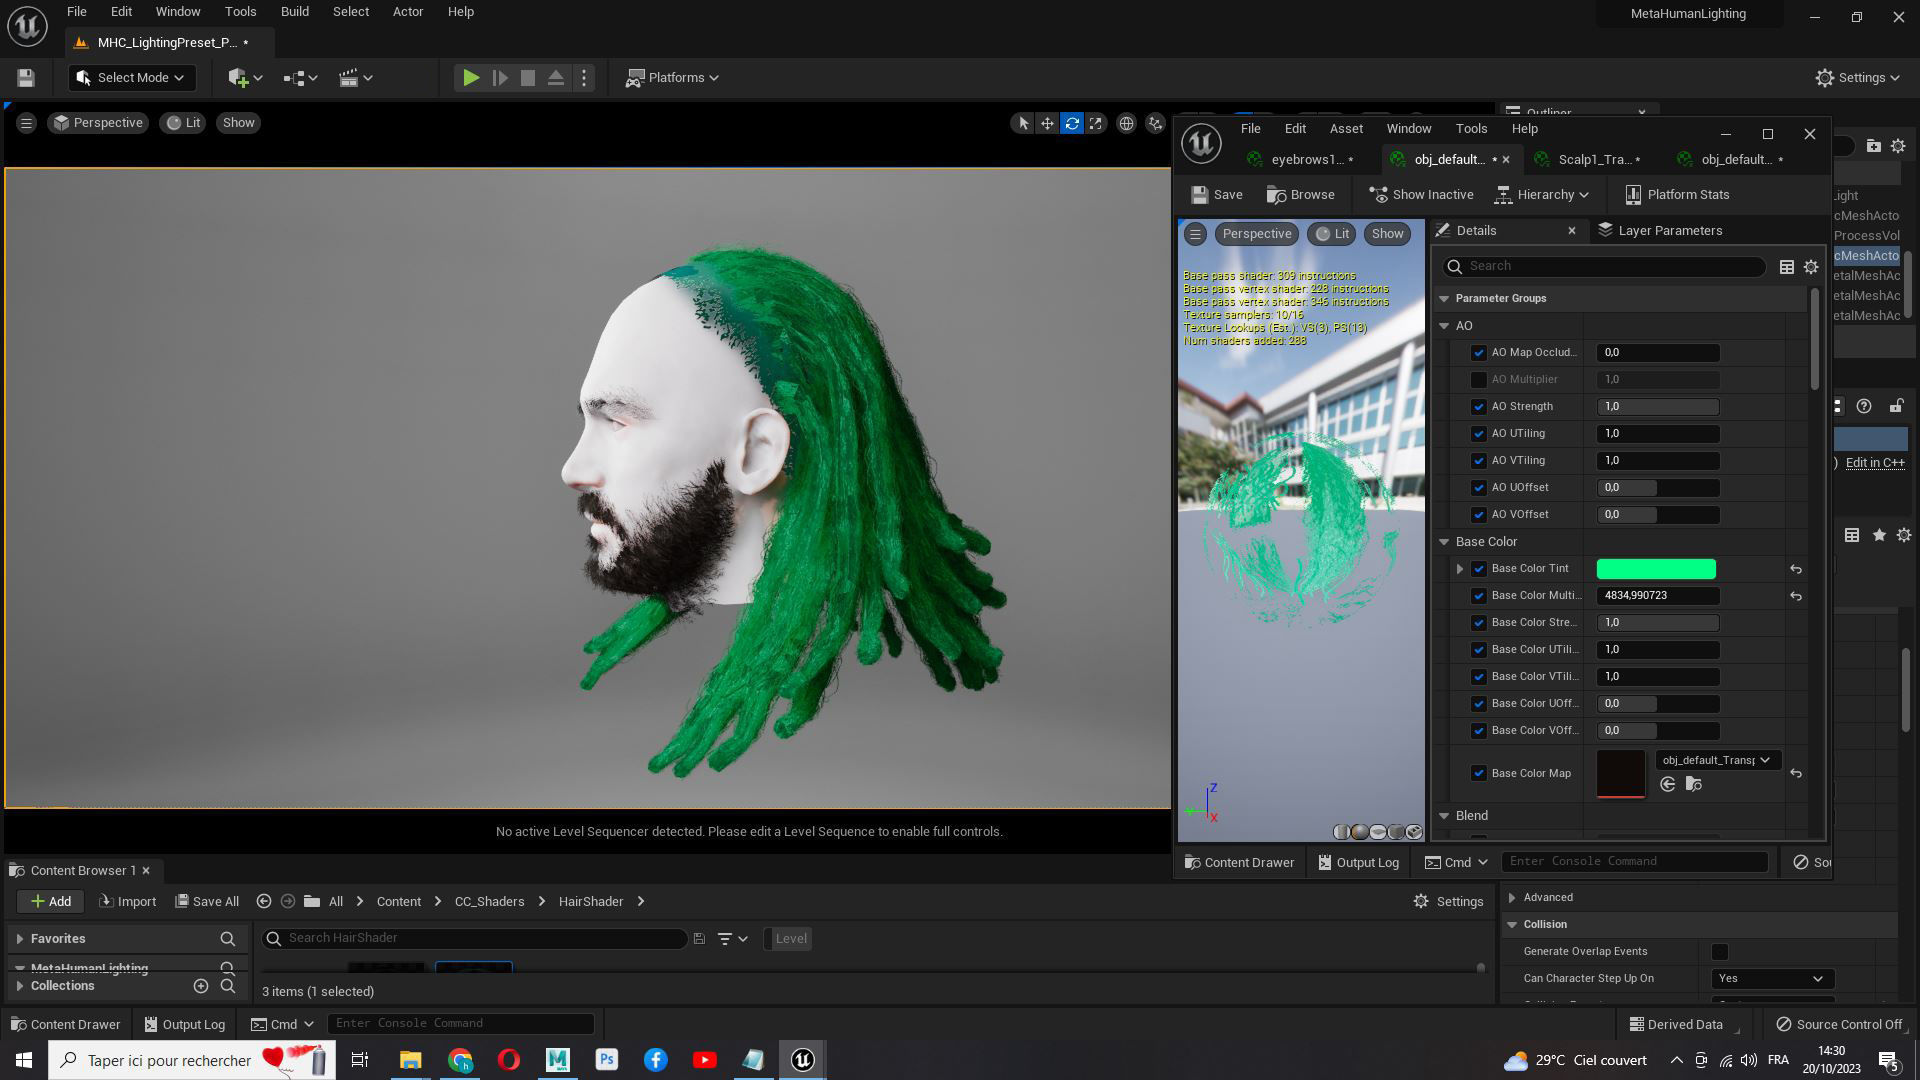Select sphere preview mesh shape

pyautogui.click(x=1360, y=832)
